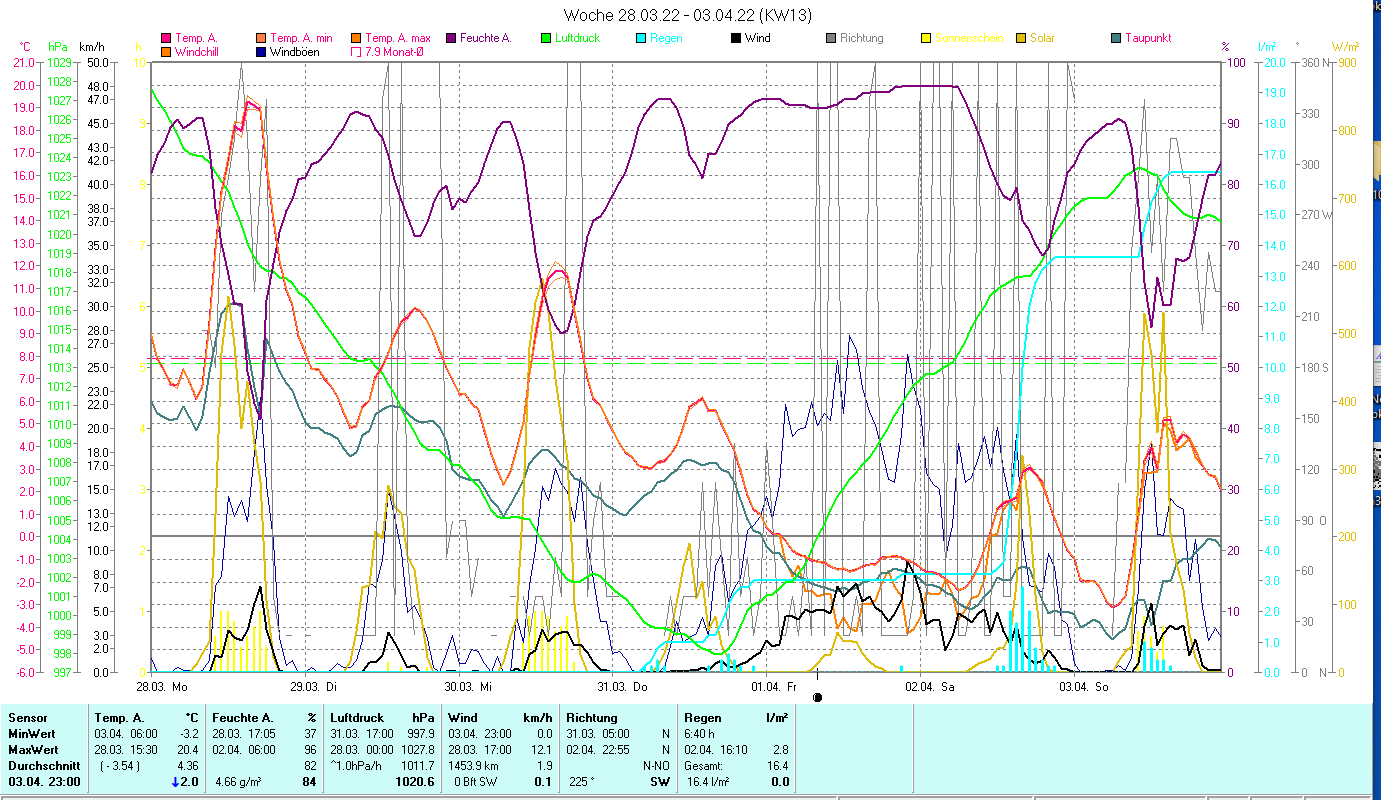Click the chart title 'Woche 28.03.22 - 03.04.22 (KW13)'
This screenshot has height=800, width=1381.
688,15
